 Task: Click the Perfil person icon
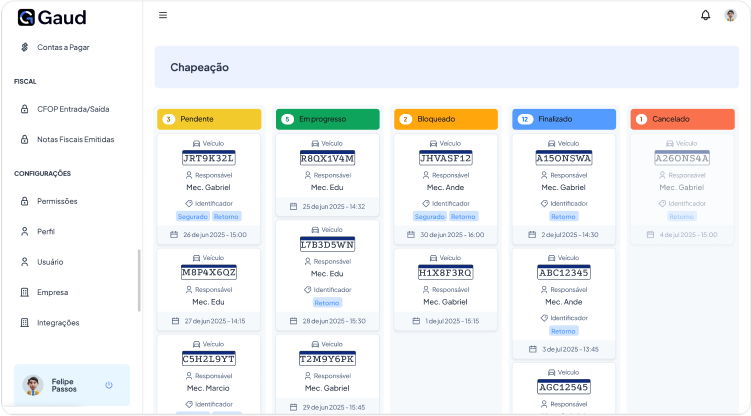tap(25, 231)
